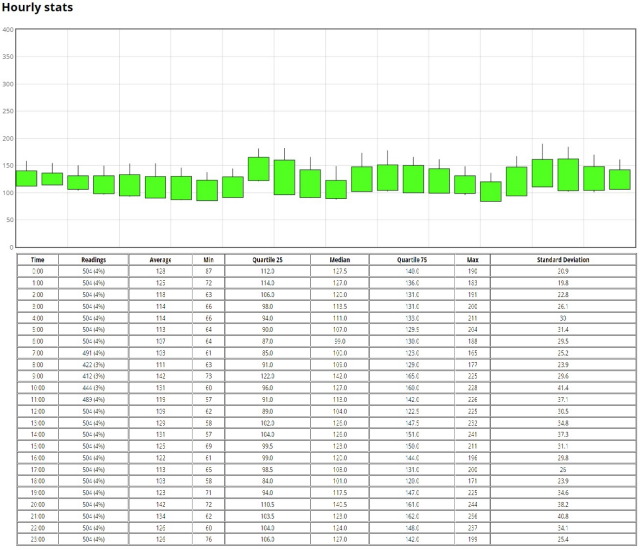Select the 16:00 time cell

pos(38,458)
